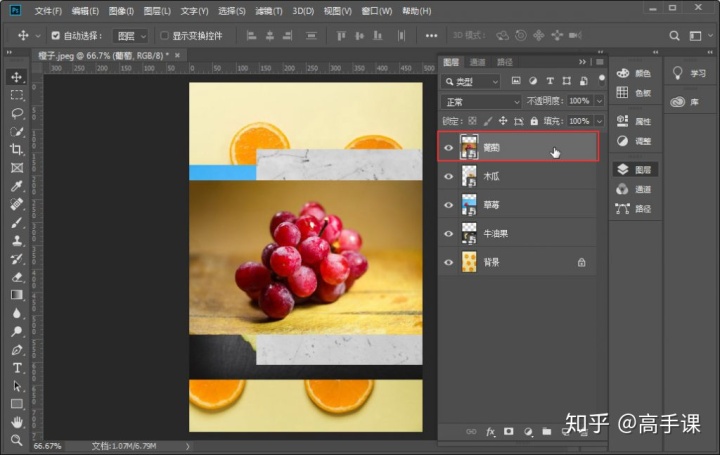Select the Clone Stamp tool
The height and width of the screenshot is (455, 720).
click(x=17, y=241)
